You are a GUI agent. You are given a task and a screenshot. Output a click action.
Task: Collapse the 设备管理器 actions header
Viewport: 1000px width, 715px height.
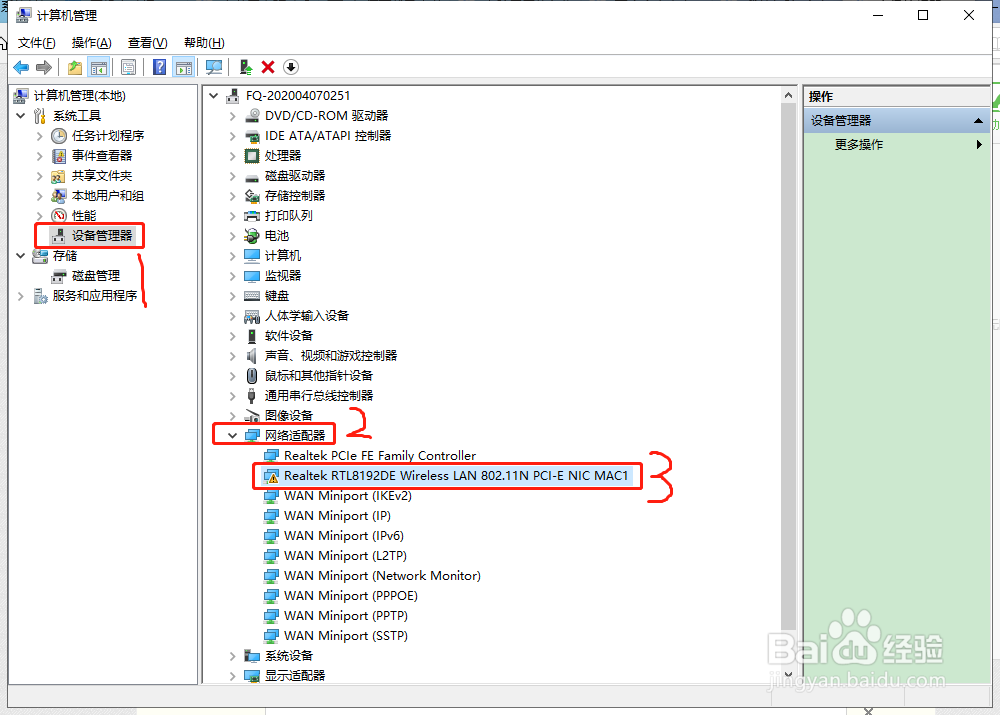pyautogui.click(x=978, y=121)
